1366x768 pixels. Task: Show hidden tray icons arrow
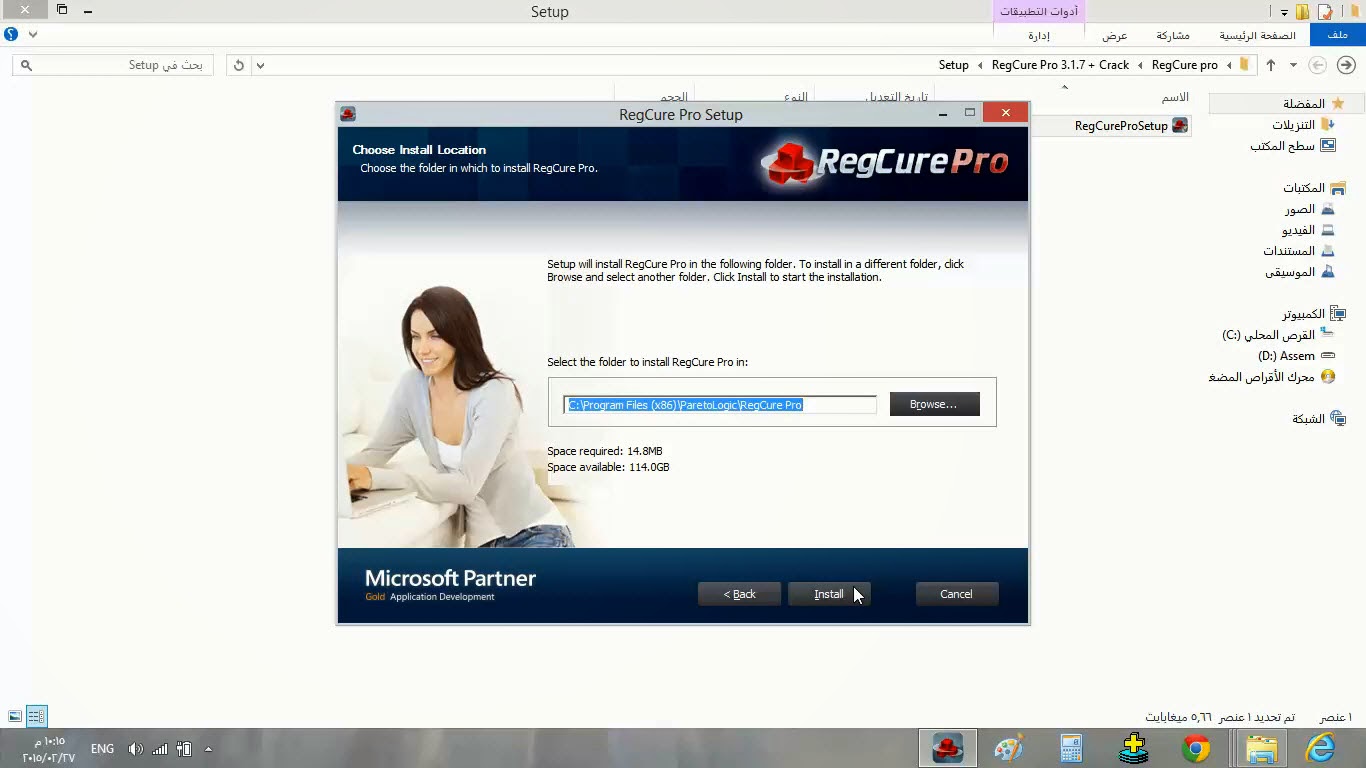(x=208, y=748)
